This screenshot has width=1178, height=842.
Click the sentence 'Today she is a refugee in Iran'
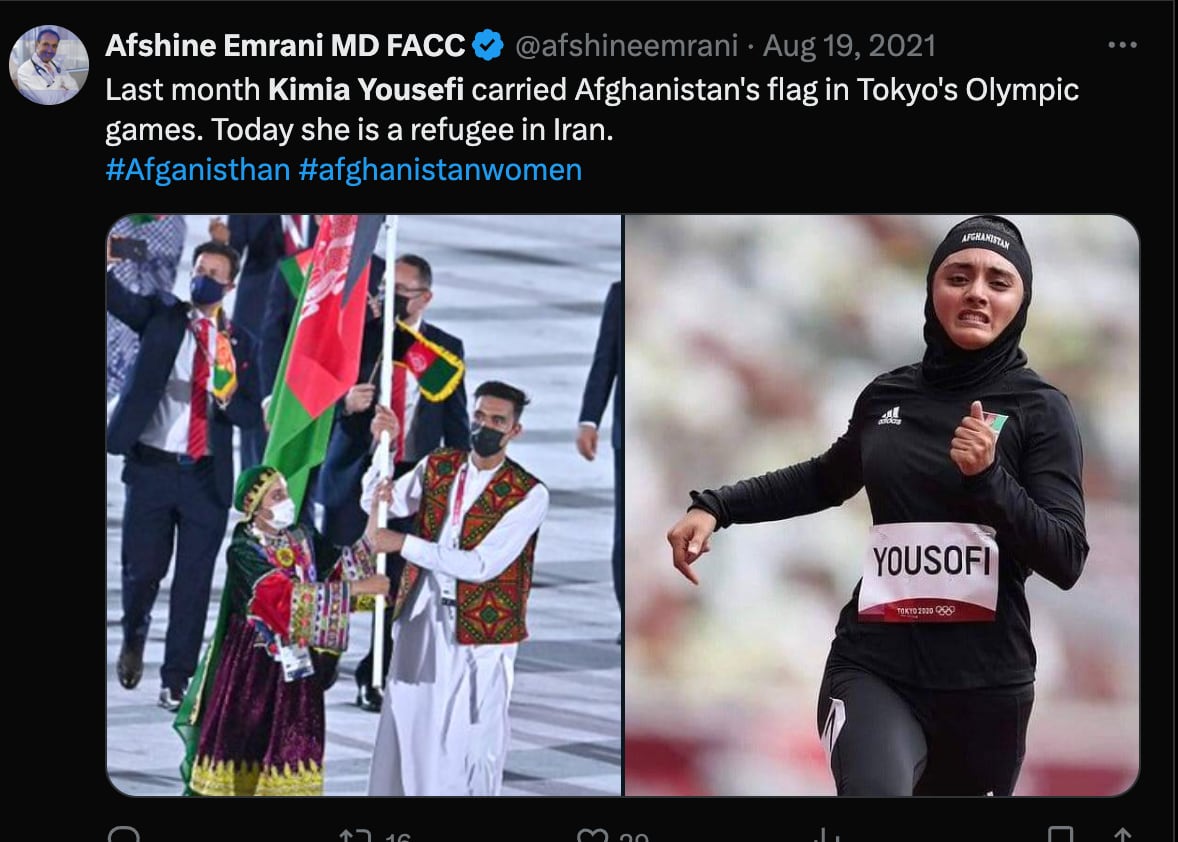[x=412, y=130]
